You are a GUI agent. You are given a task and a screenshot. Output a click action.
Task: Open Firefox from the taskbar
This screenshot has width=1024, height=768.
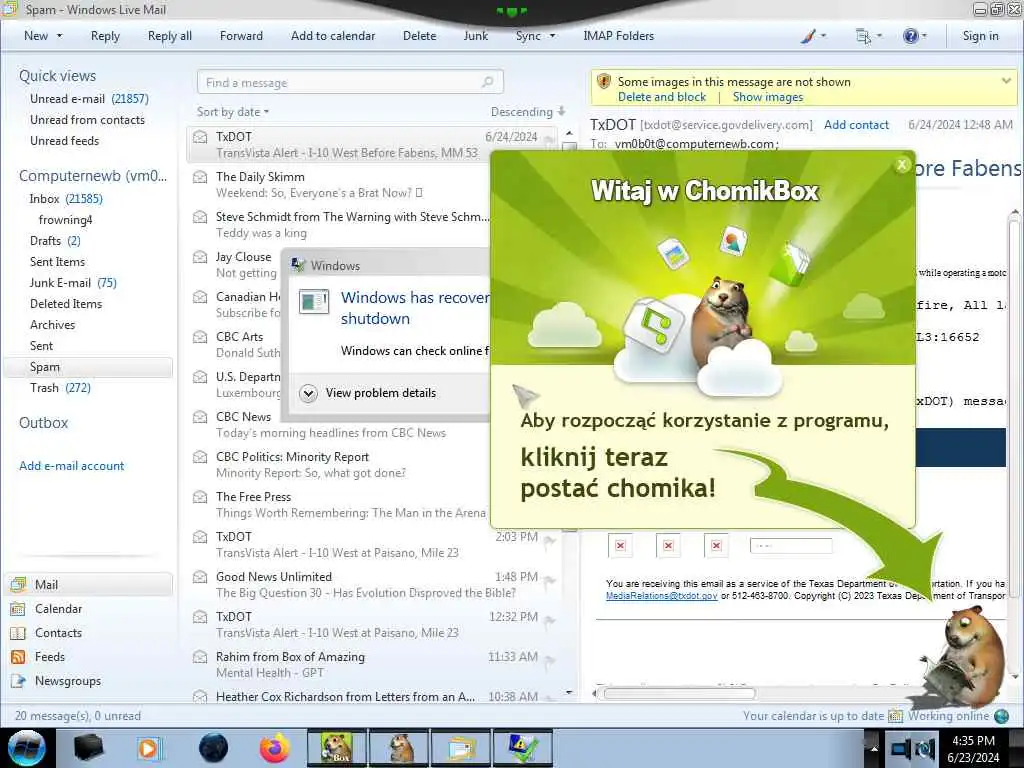[x=274, y=748]
